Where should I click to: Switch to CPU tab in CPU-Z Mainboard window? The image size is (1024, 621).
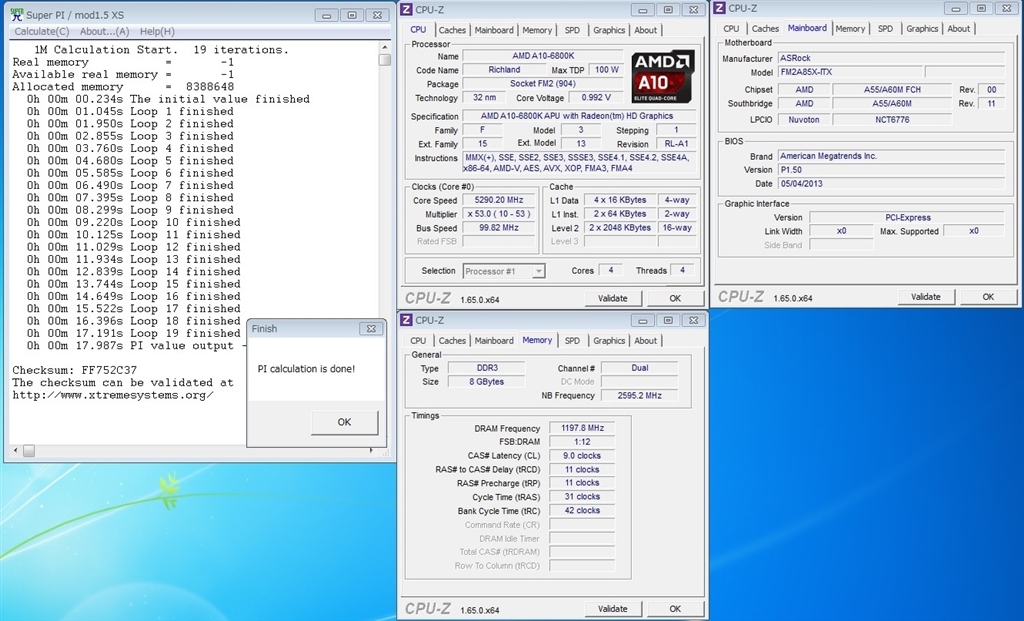click(731, 29)
